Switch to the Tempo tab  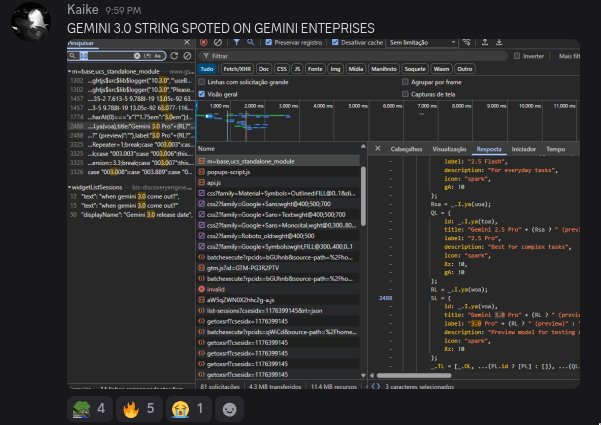555,149
